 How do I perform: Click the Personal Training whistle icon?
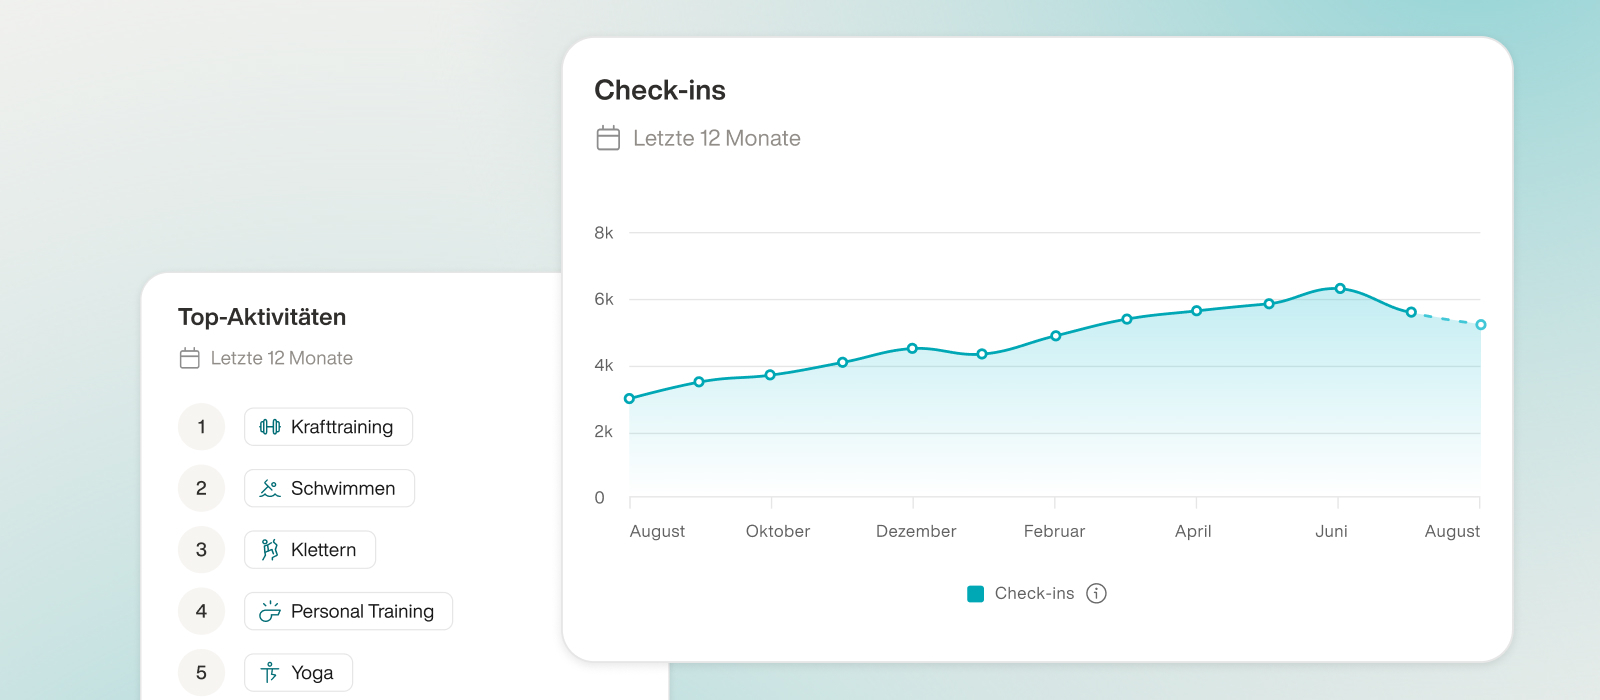click(x=270, y=612)
